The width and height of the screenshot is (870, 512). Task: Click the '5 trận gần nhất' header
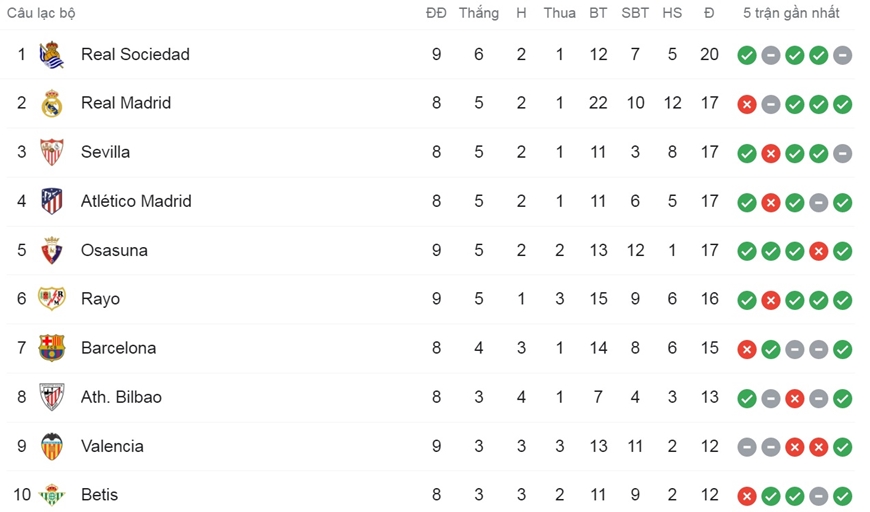(791, 13)
